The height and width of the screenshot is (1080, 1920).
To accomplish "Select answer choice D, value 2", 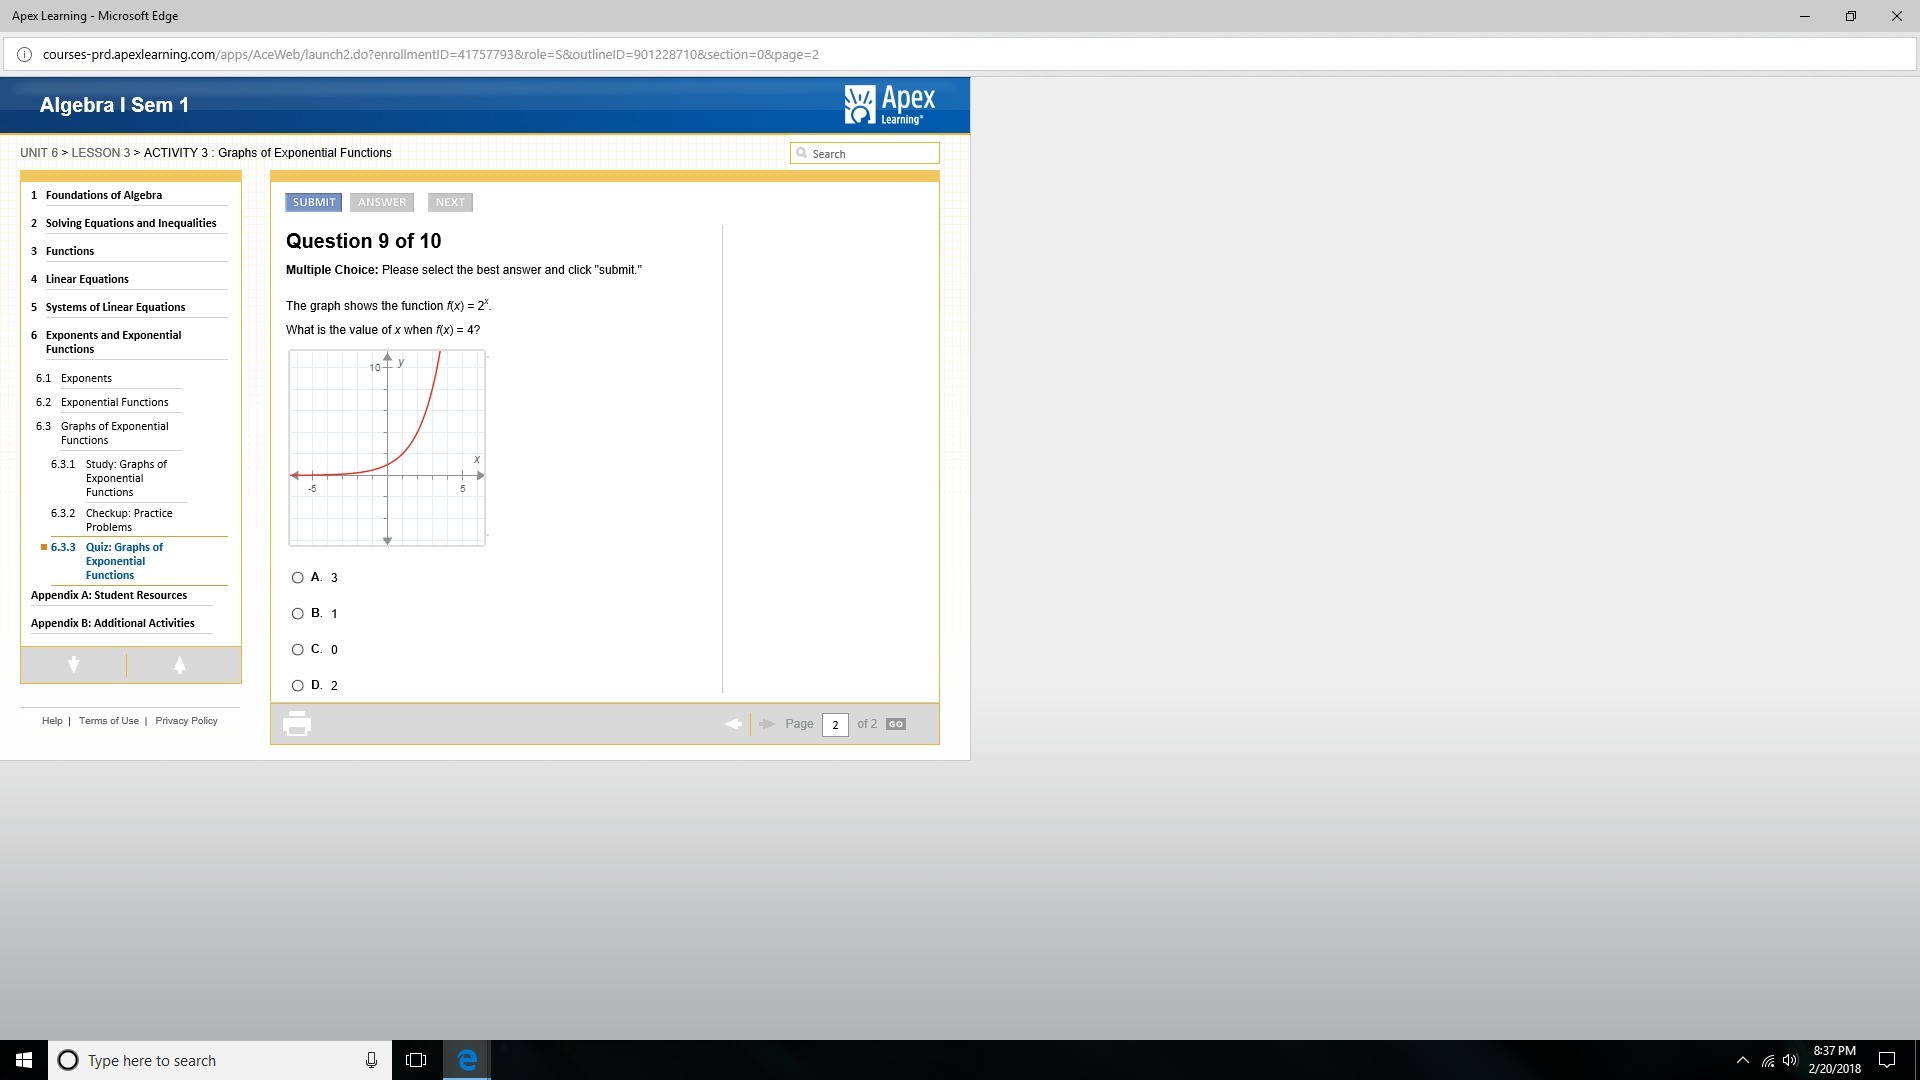I will pos(298,685).
